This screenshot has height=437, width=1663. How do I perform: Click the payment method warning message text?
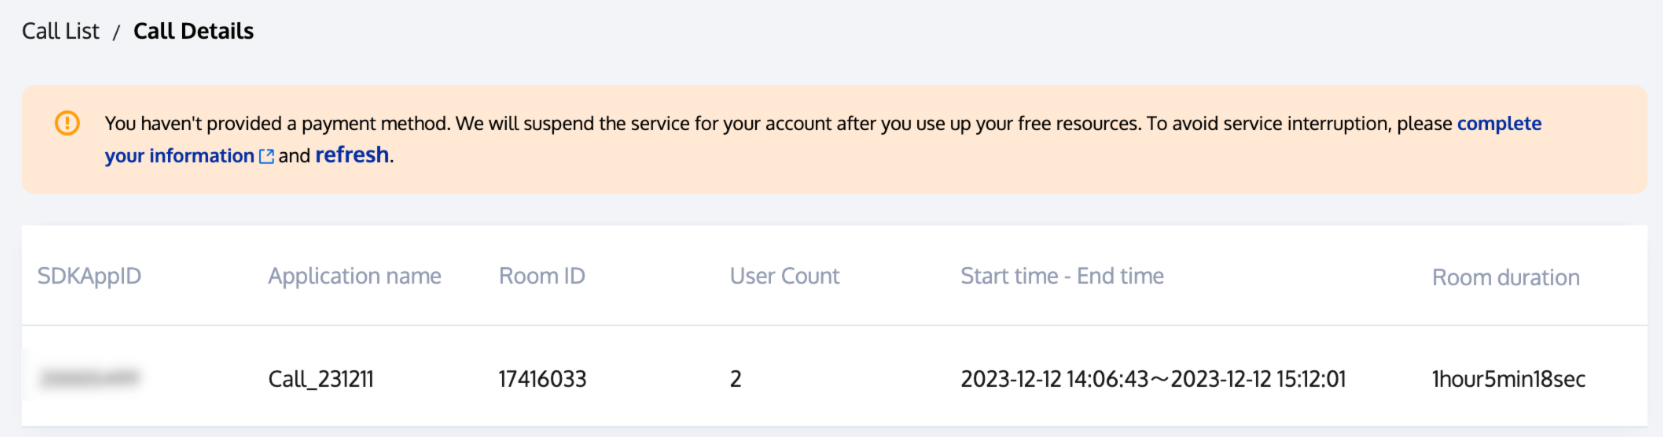click(x=700, y=123)
